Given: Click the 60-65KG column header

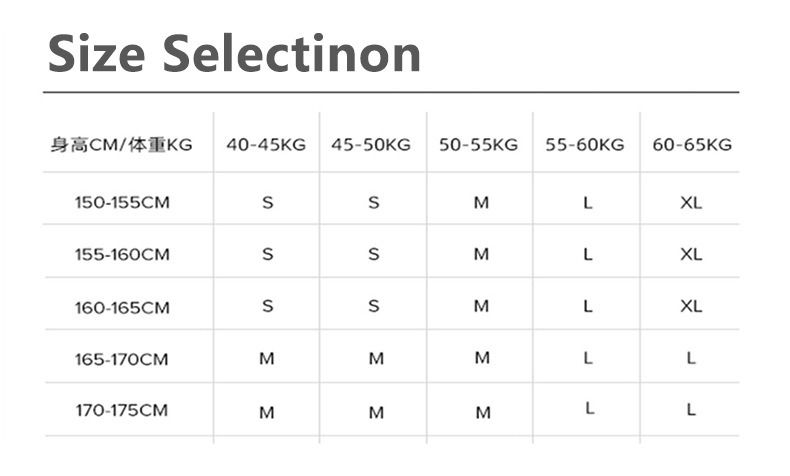Looking at the screenshot, I should pyautogui.click(x=692, y=145).
